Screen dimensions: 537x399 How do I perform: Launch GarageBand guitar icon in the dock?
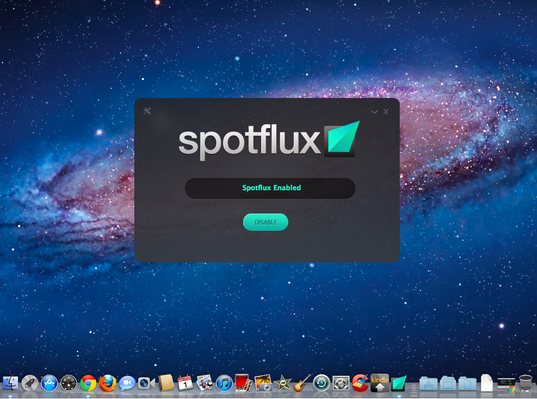pos(302,383)
